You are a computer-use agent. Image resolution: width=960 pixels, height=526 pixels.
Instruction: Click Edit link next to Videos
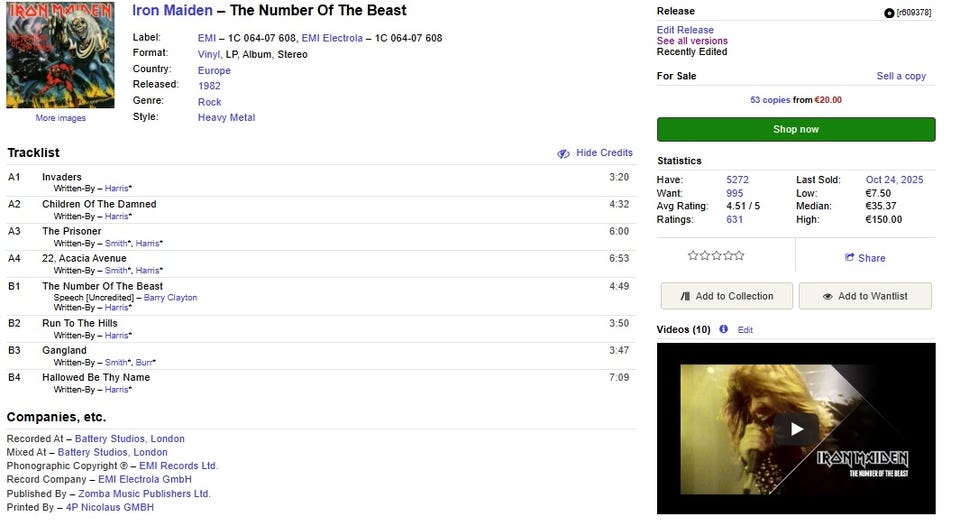tap(745, 330)
